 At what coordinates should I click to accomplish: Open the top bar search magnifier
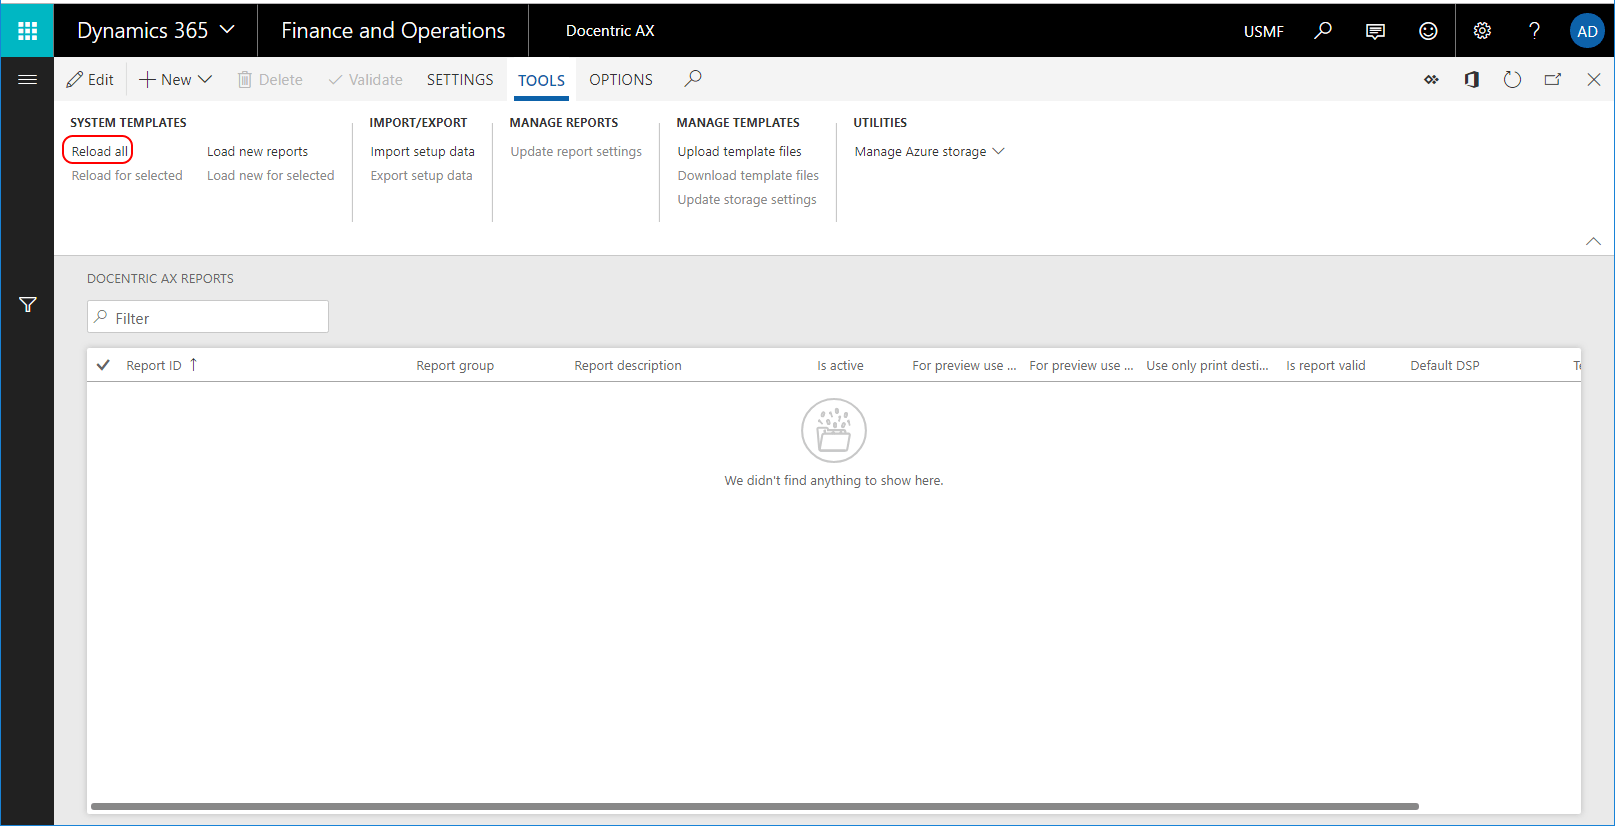click(x=1322, y=31)
